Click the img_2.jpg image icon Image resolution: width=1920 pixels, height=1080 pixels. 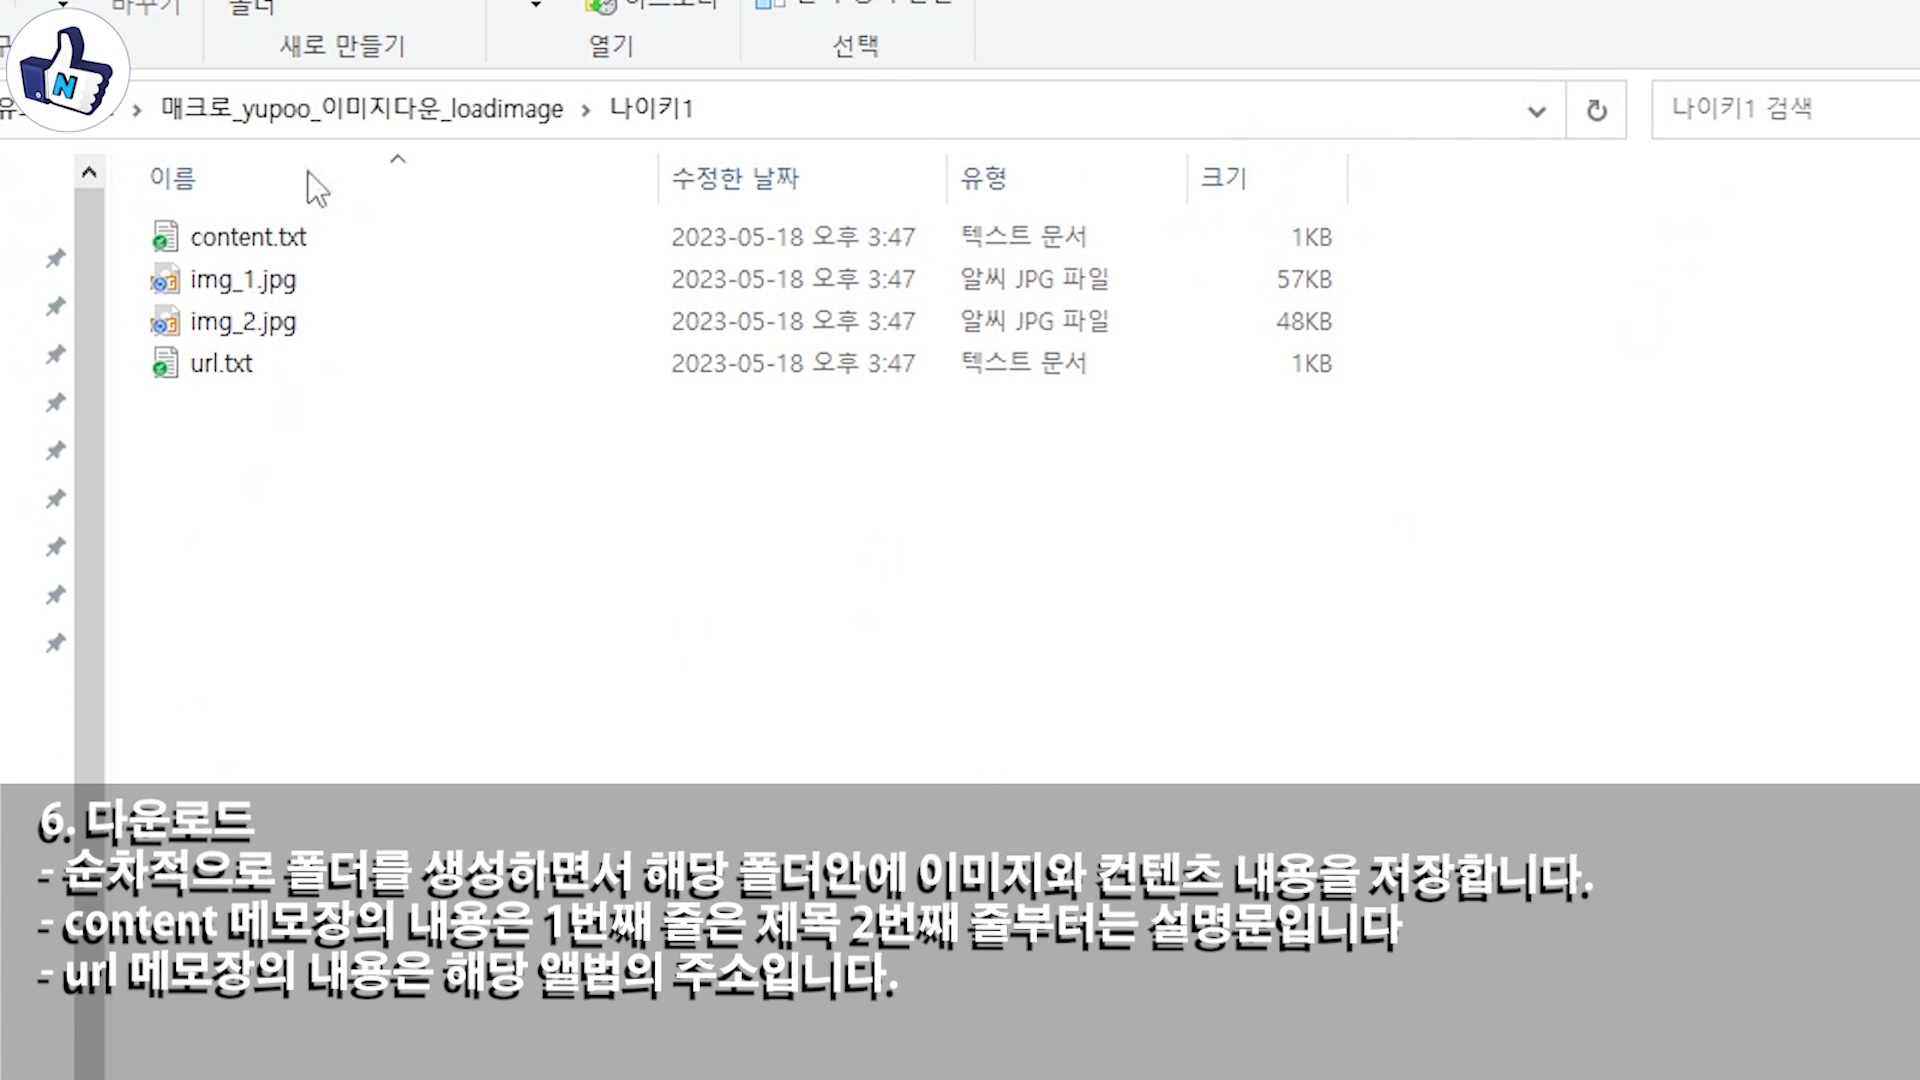coord(165,322)
